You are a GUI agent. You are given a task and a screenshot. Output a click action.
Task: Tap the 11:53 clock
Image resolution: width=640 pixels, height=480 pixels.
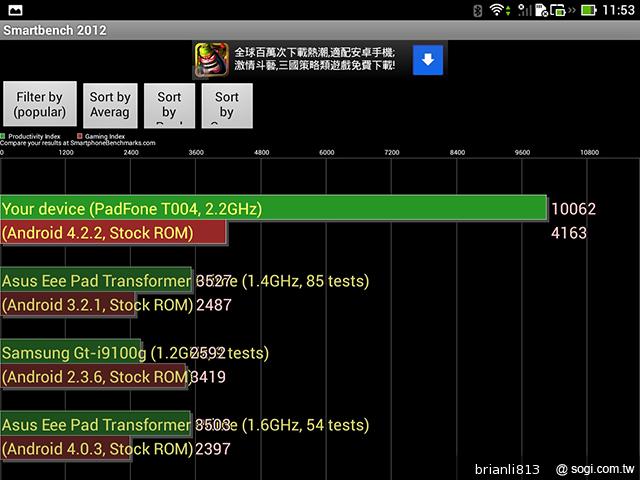pyautogui.click(x=618, y=10)
